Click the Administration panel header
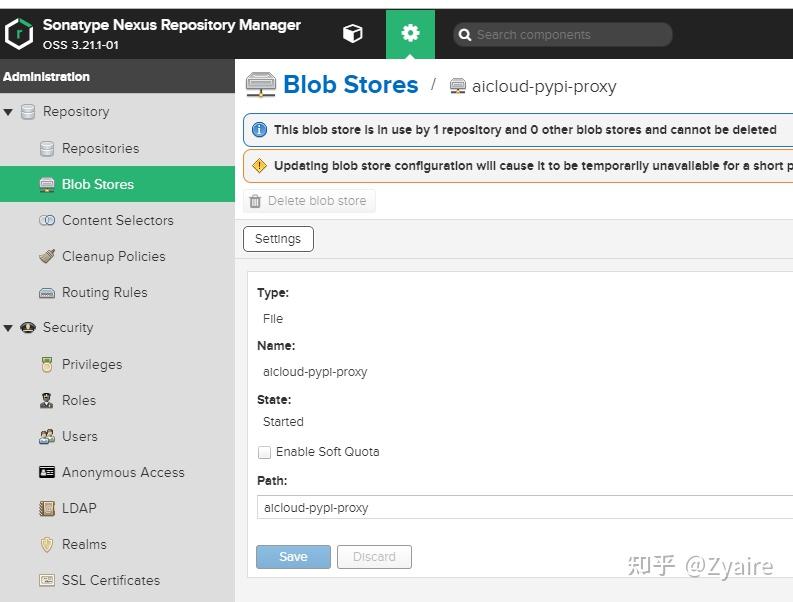Image resolution: width=793 pixels, height=602 pixels. click(x=117, y=76)
